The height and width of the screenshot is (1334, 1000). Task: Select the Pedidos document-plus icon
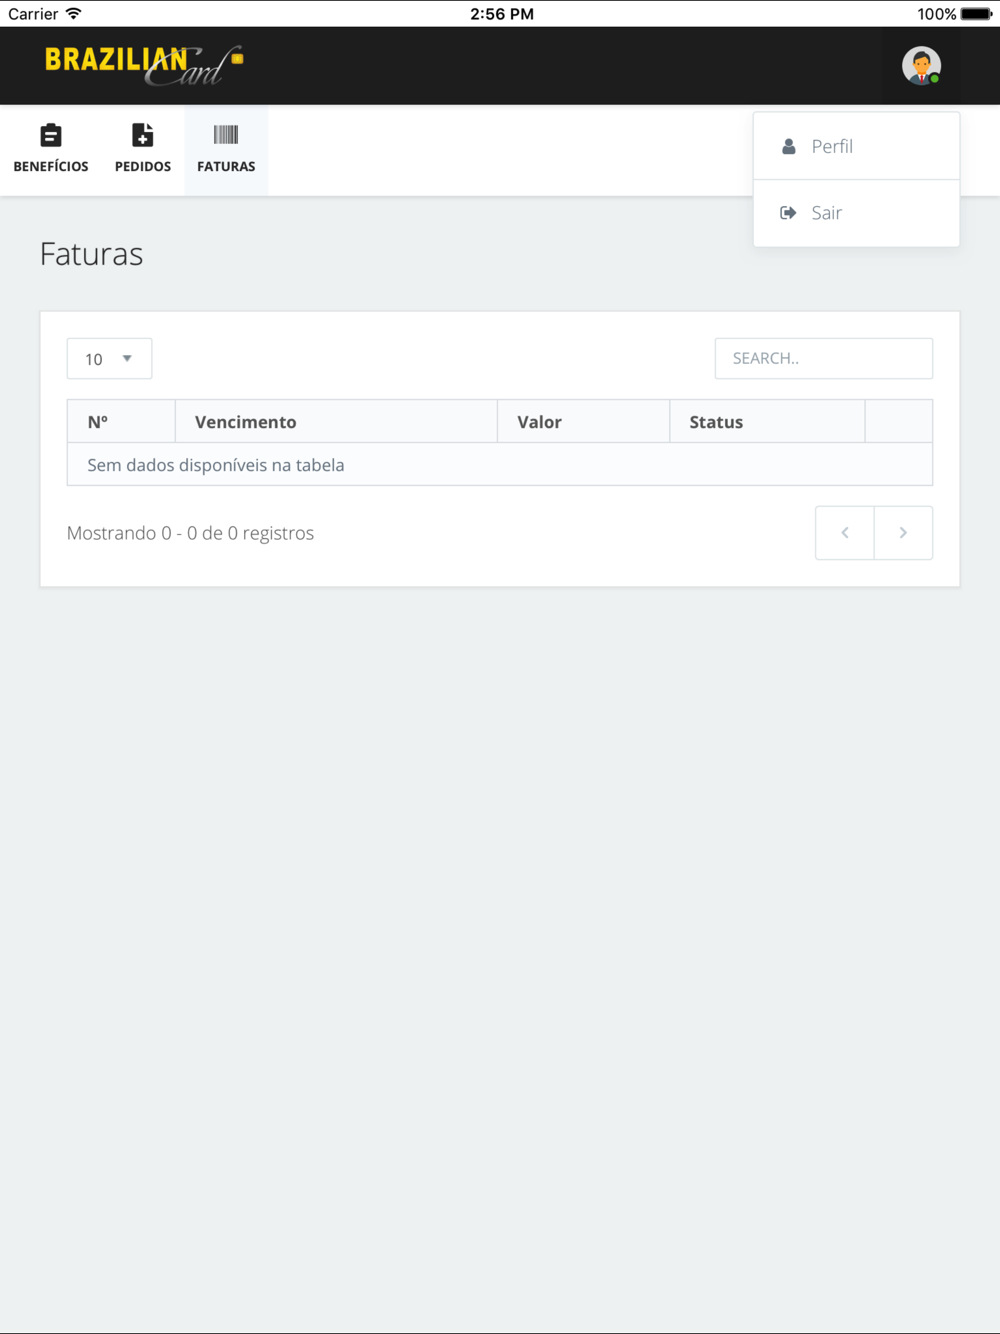tap(143, 135)
